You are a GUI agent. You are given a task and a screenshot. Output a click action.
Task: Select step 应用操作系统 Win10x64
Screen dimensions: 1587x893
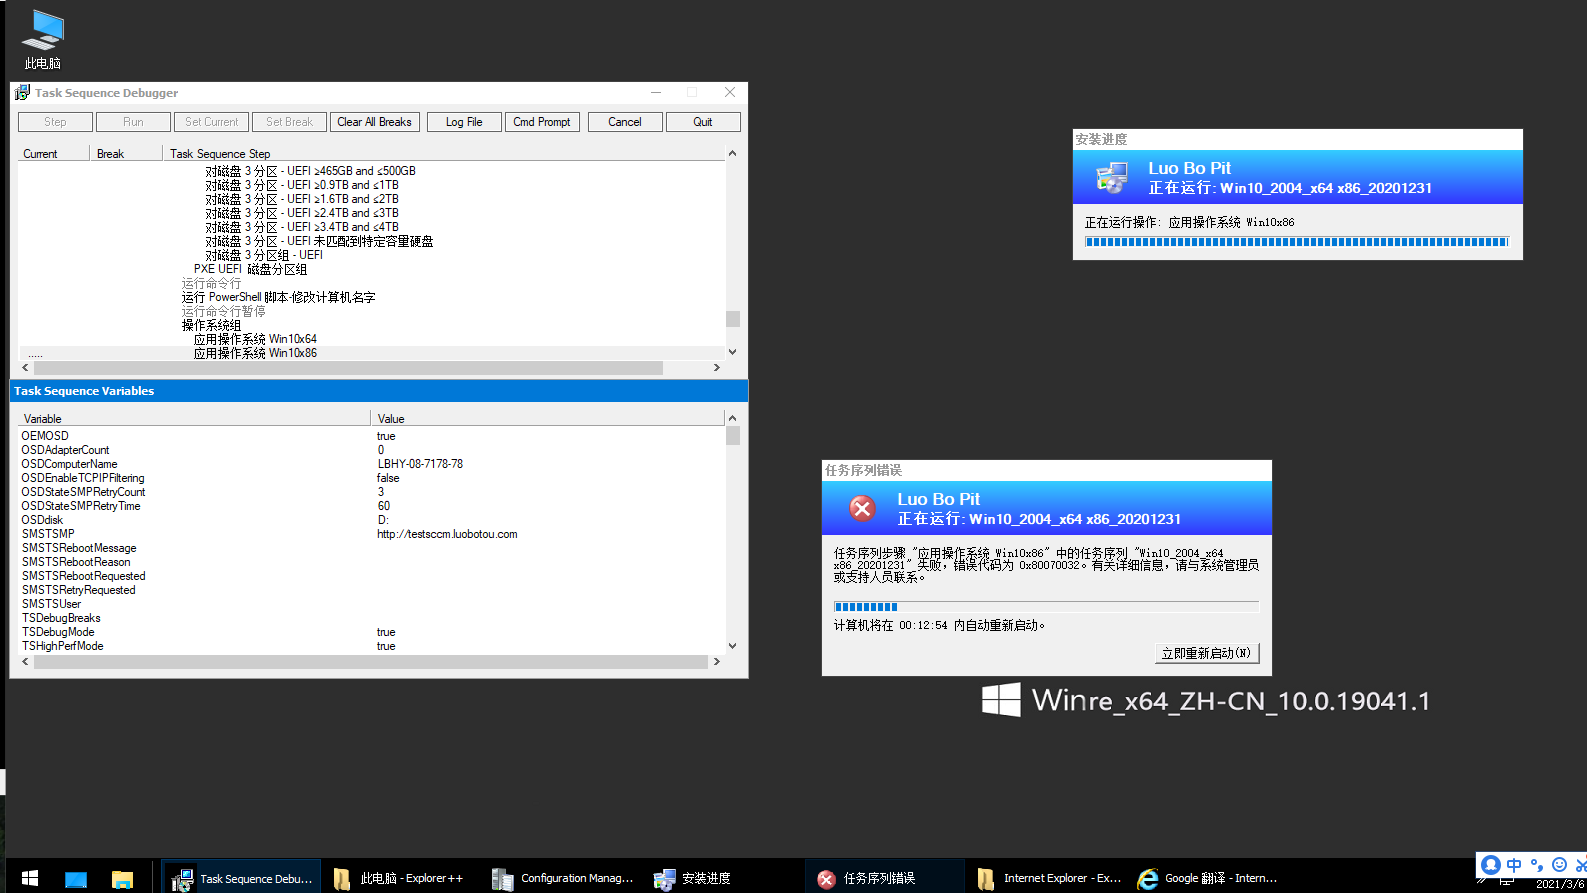point(255,339)
